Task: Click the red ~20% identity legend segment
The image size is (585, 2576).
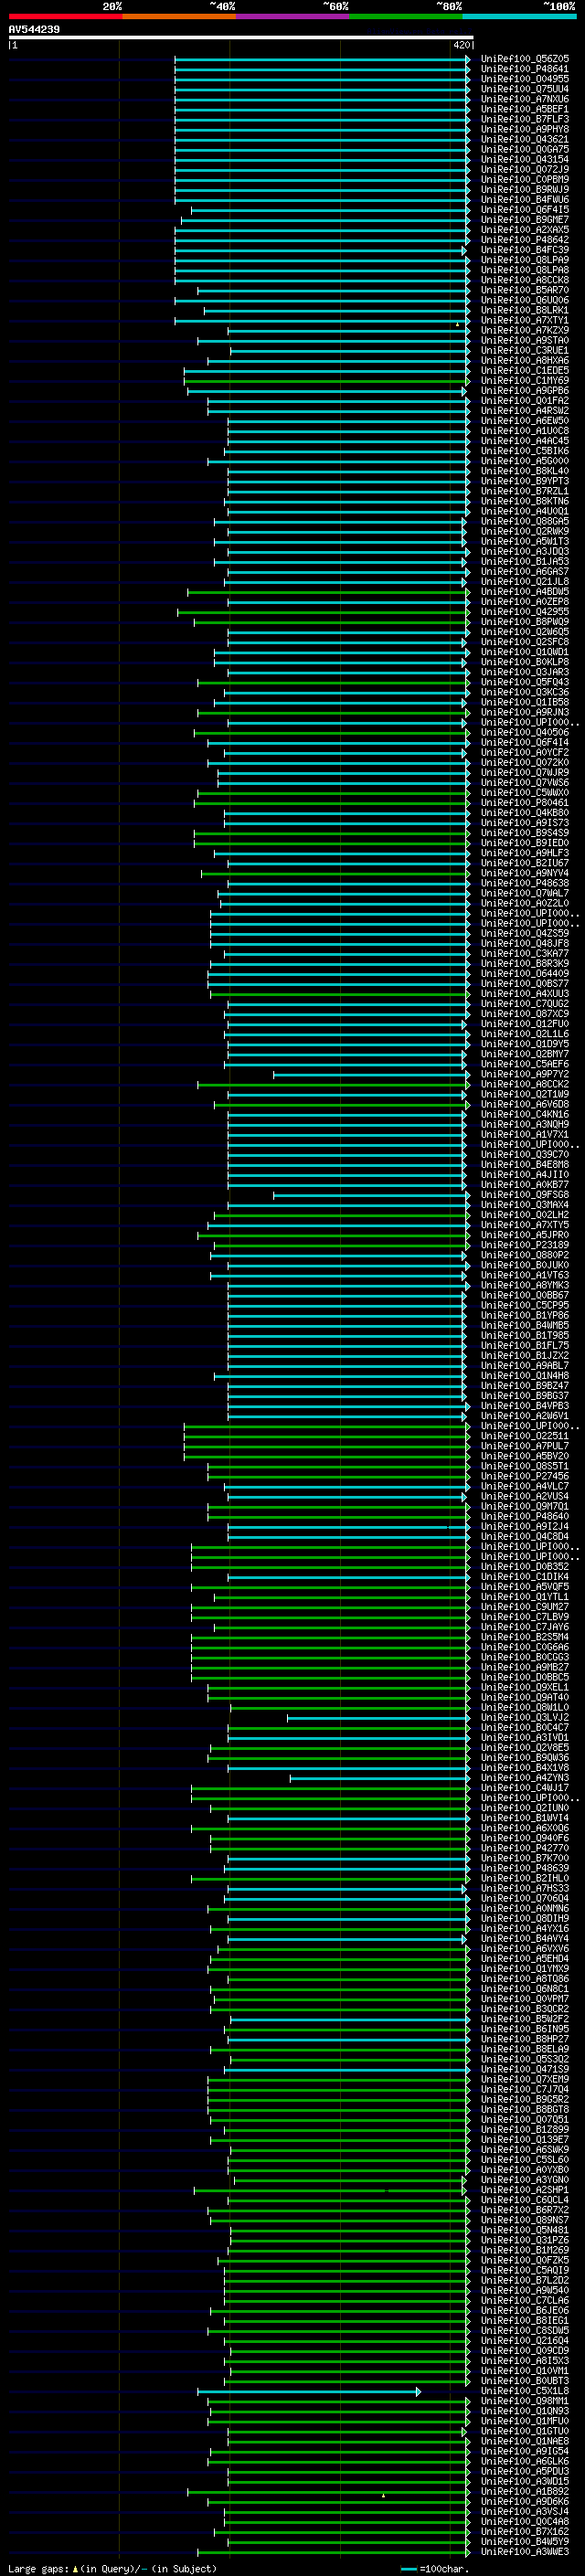Action: click(65, 16)
